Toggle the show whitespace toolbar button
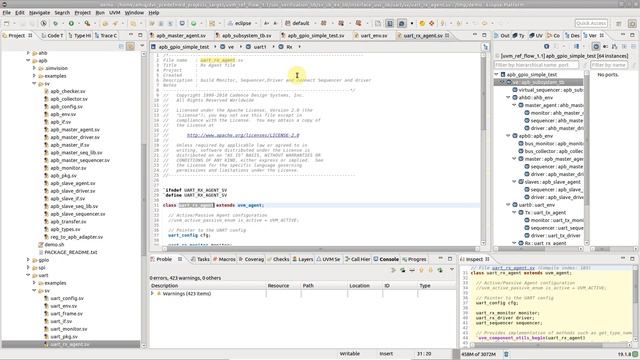Image resolution: width=640 pixels, height=360 pixels. [x=401, y=24]
